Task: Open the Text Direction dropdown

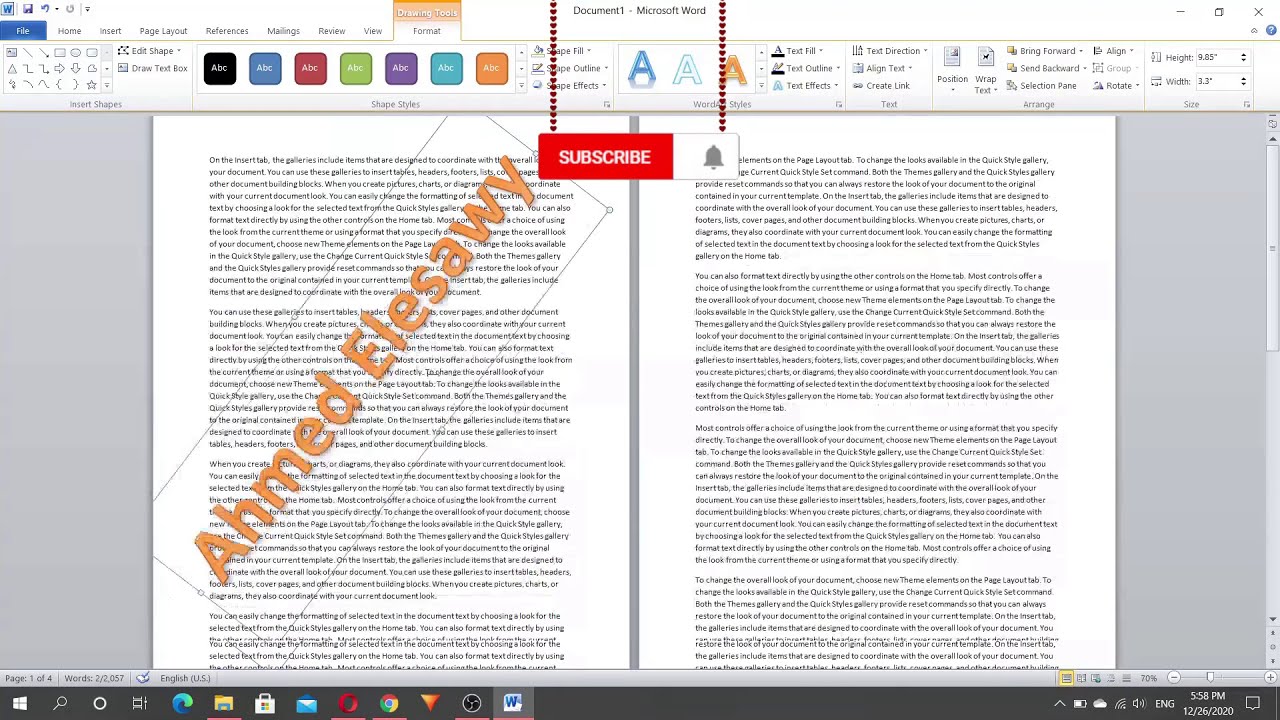Action: (890, 51)
